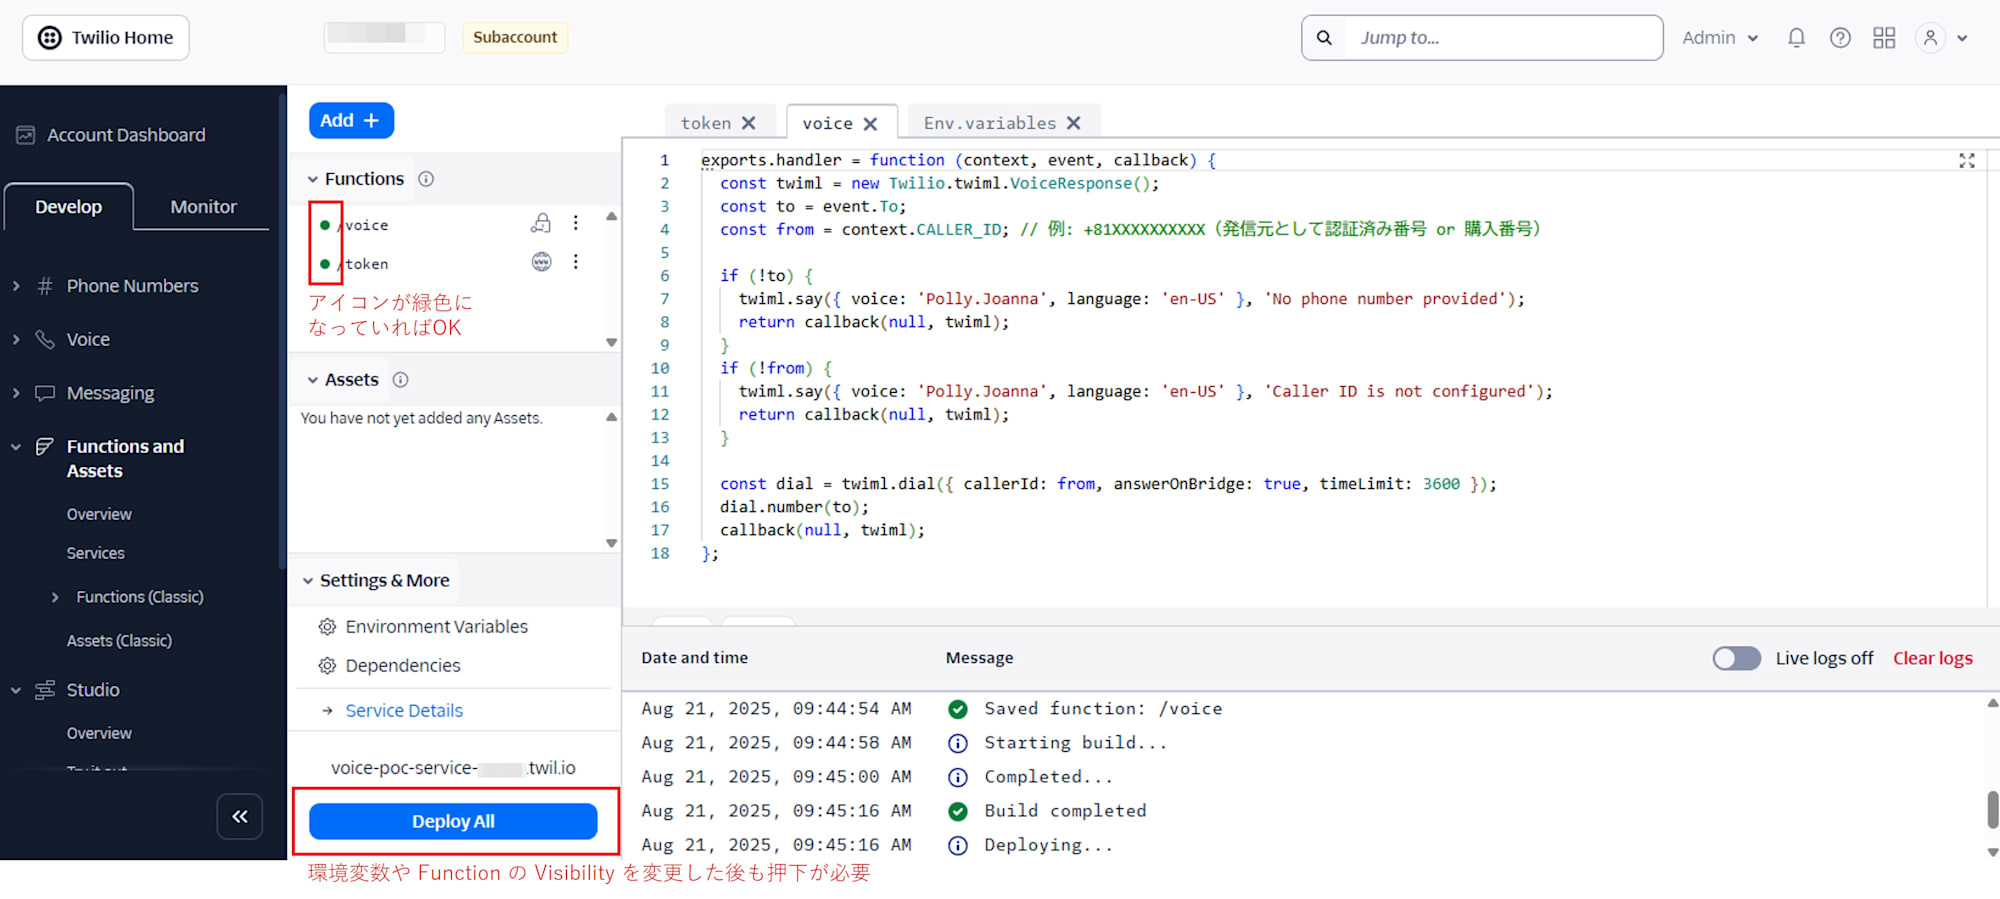Collapse the Studio sidebar section

tap(15, 690)
